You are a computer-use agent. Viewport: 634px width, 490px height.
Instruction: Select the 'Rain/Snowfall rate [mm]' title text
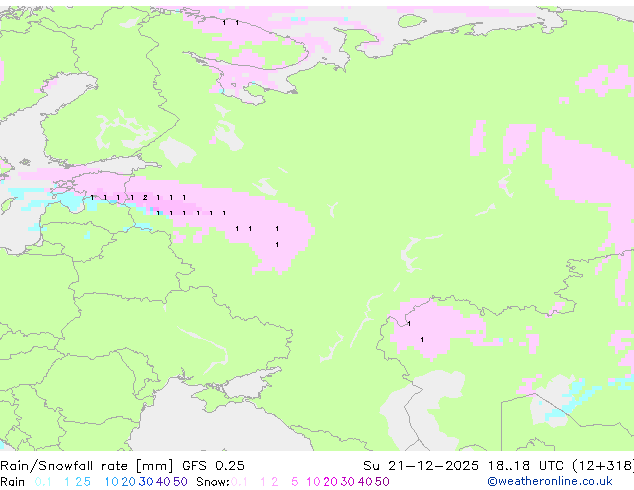(x=87, y=466)
